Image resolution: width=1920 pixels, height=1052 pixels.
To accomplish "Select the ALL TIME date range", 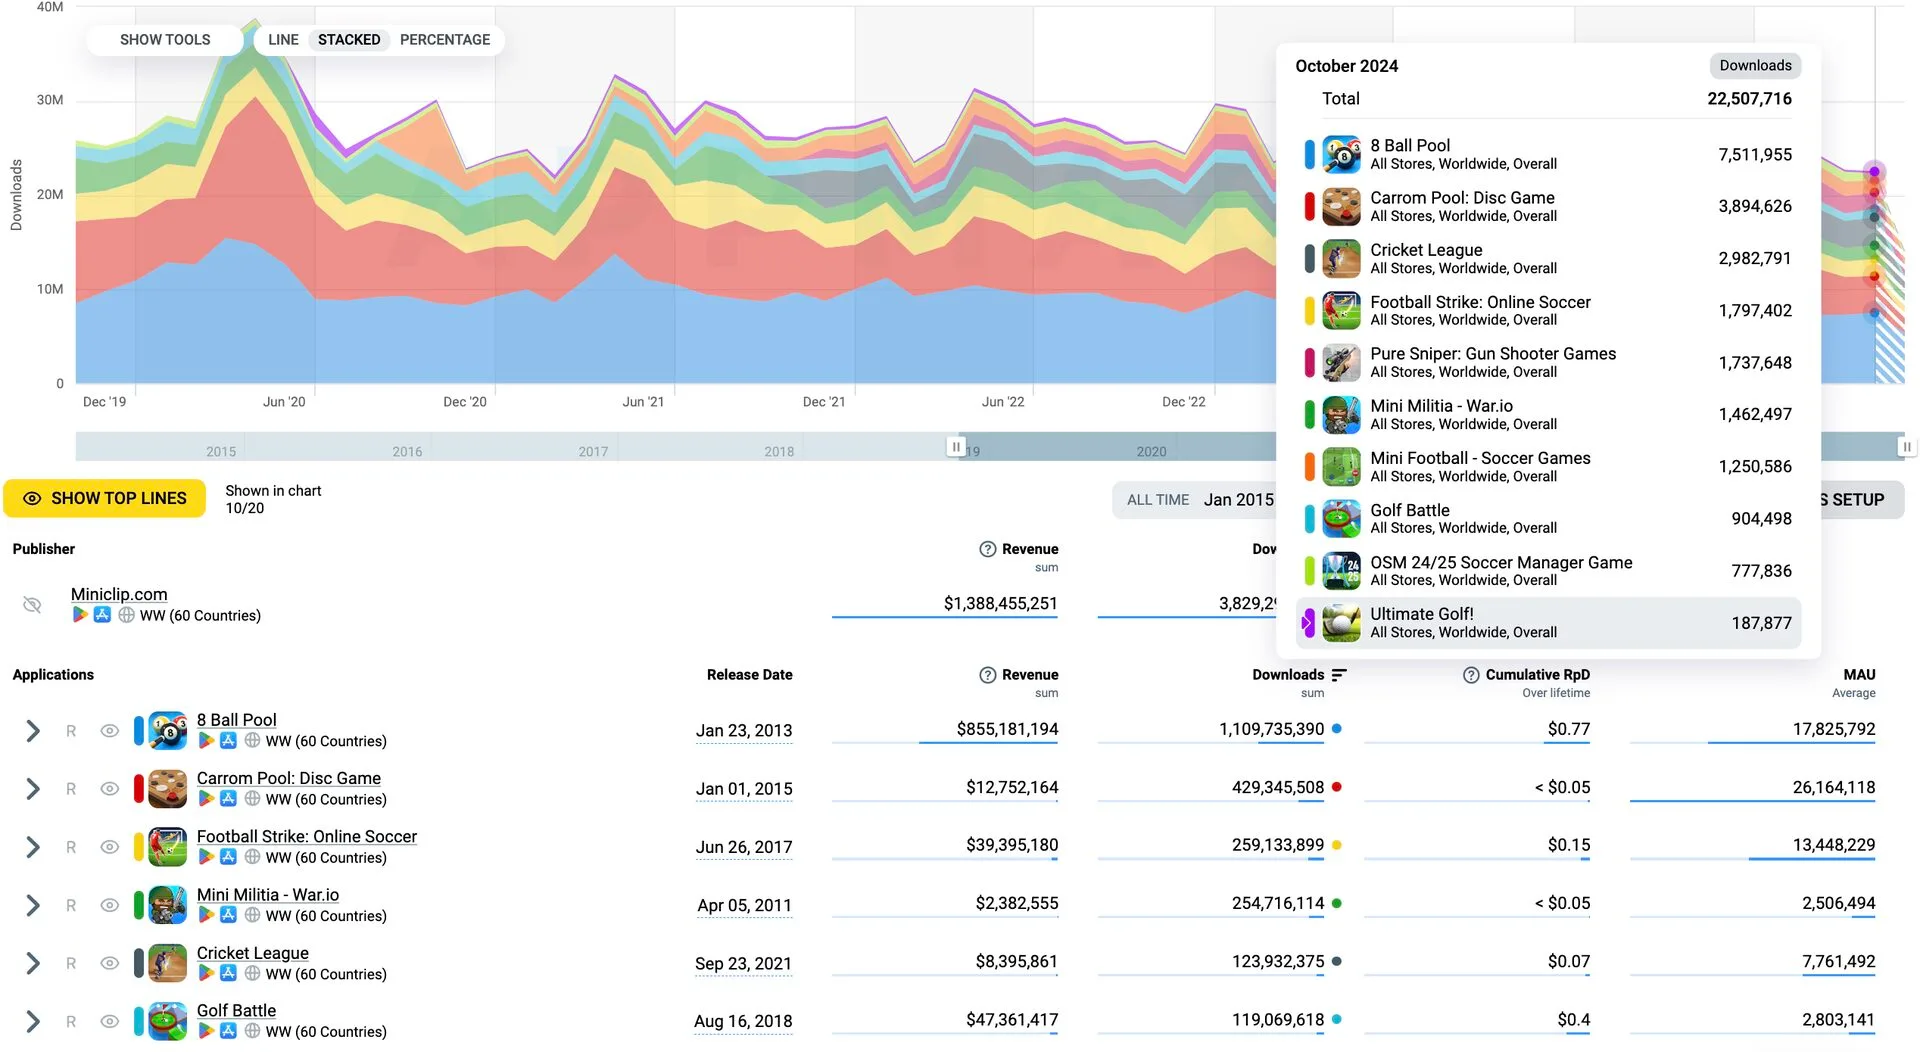I will 1158,500.
